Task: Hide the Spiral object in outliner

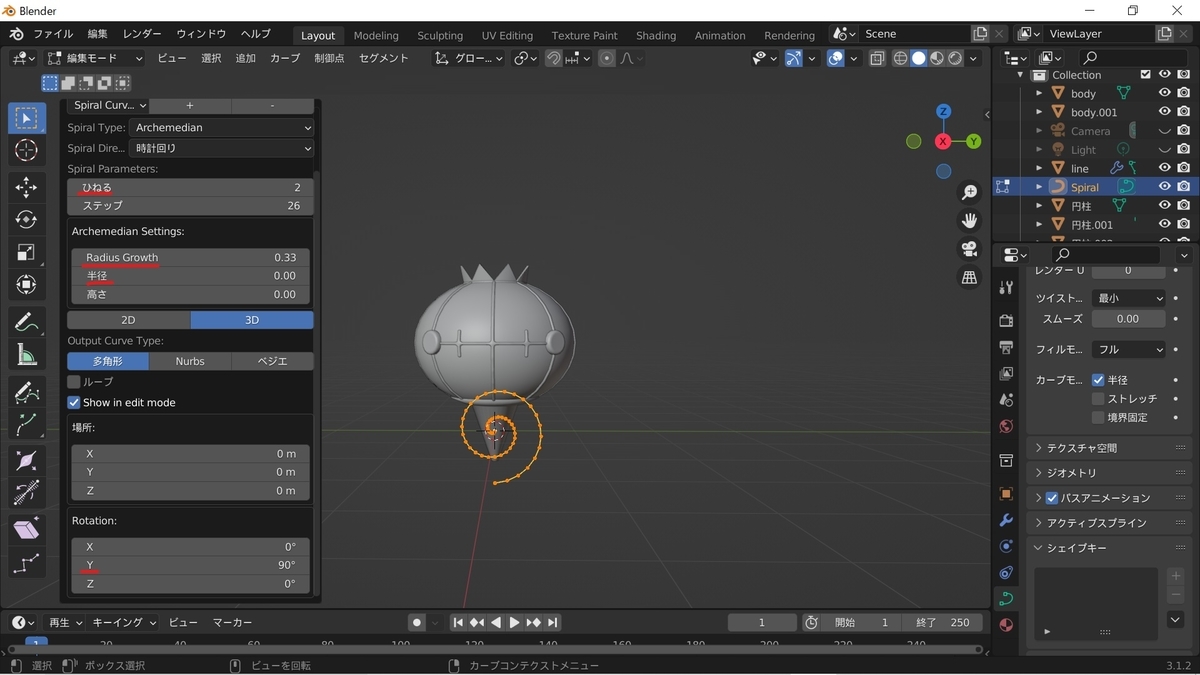Action: tap(1164, 187)
